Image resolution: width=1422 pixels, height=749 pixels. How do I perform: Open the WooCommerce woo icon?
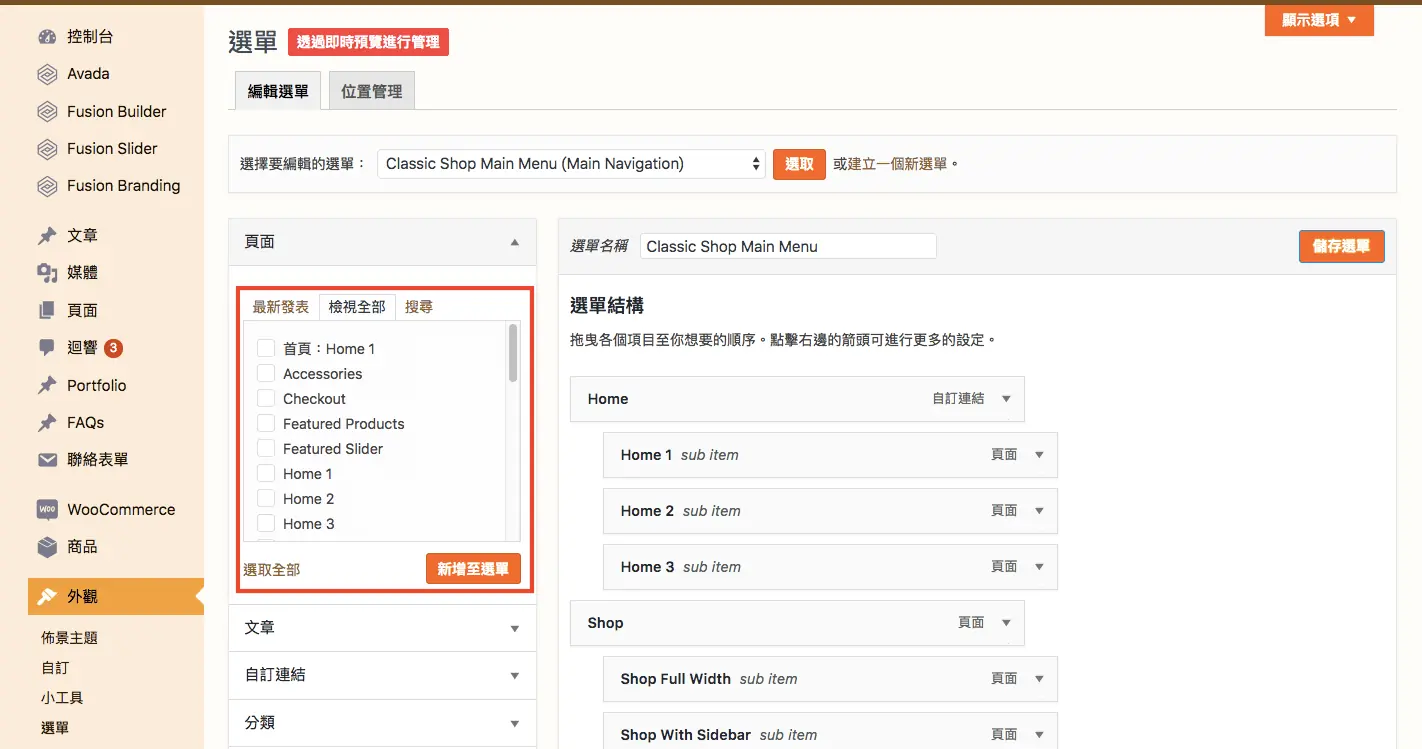pyautogui.click(x=47, y=510)
